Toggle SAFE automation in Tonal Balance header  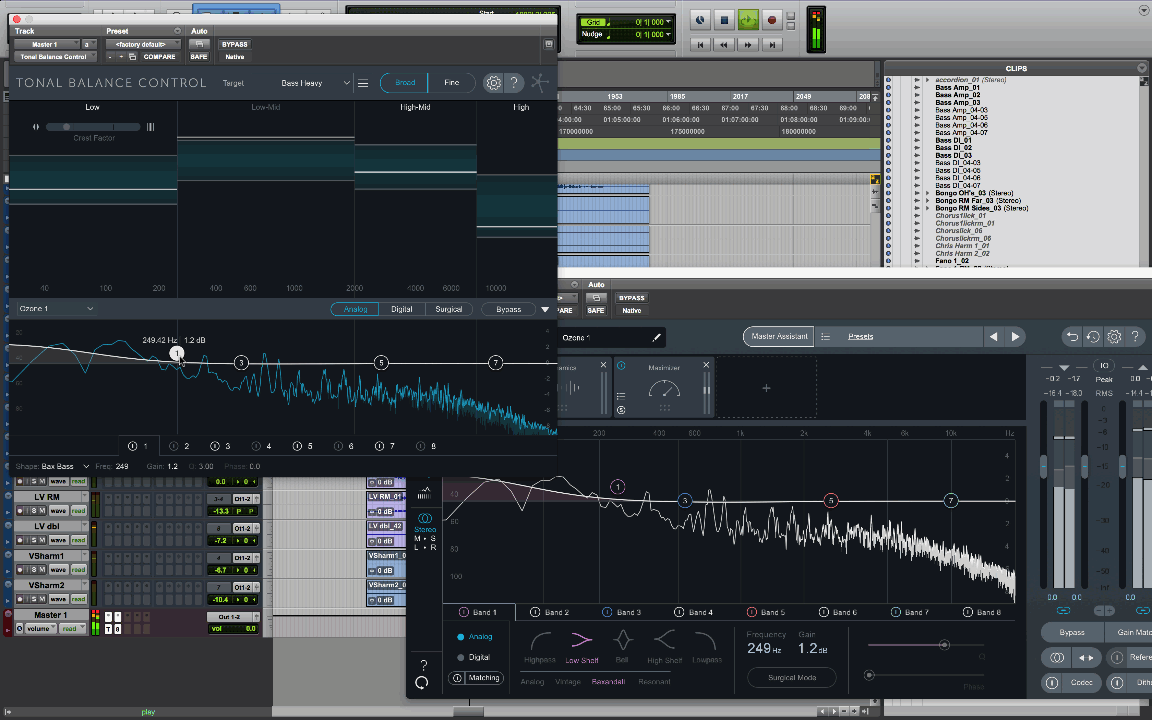199,57
